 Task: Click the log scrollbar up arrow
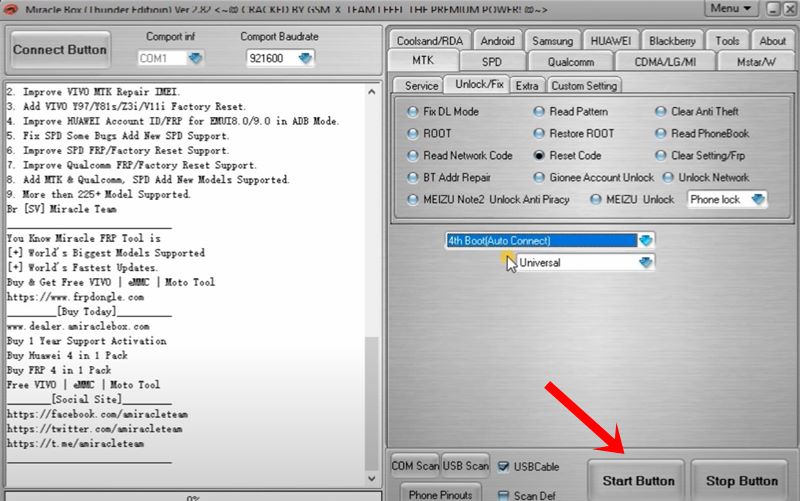(371, 92)
